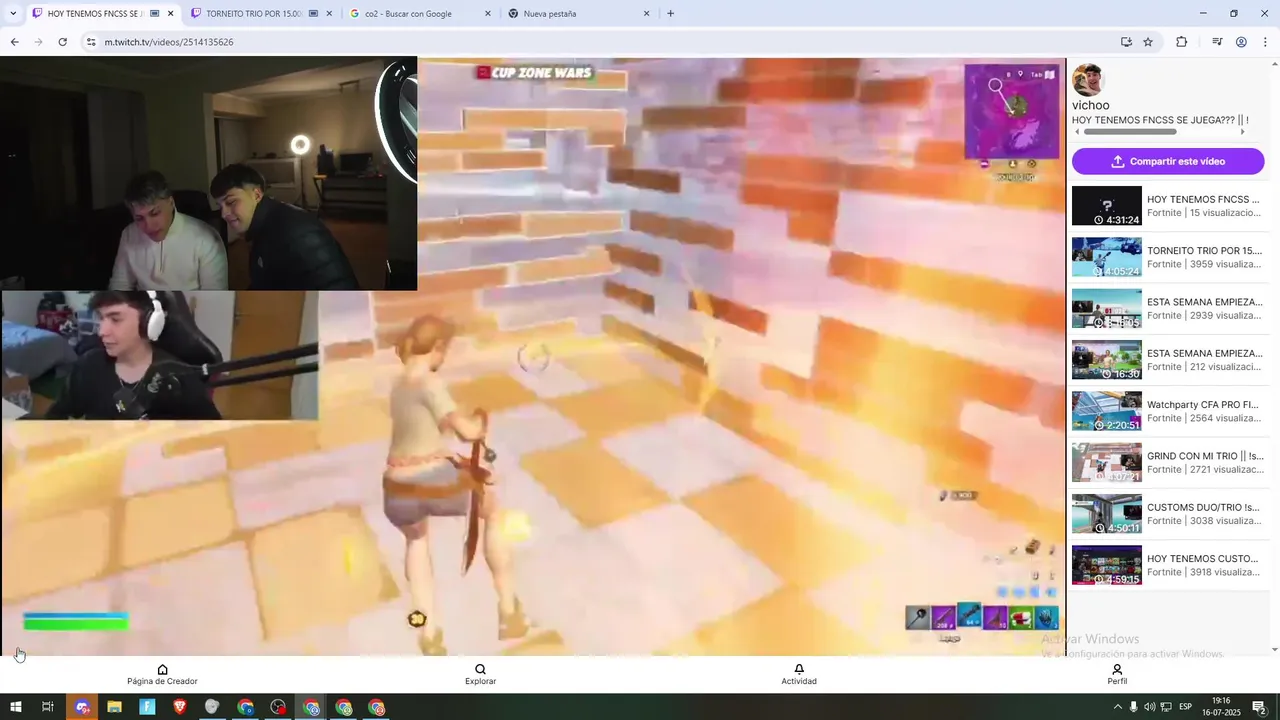Open the purple chat app with 9+ badge
1280x720 pixels.
82,707
